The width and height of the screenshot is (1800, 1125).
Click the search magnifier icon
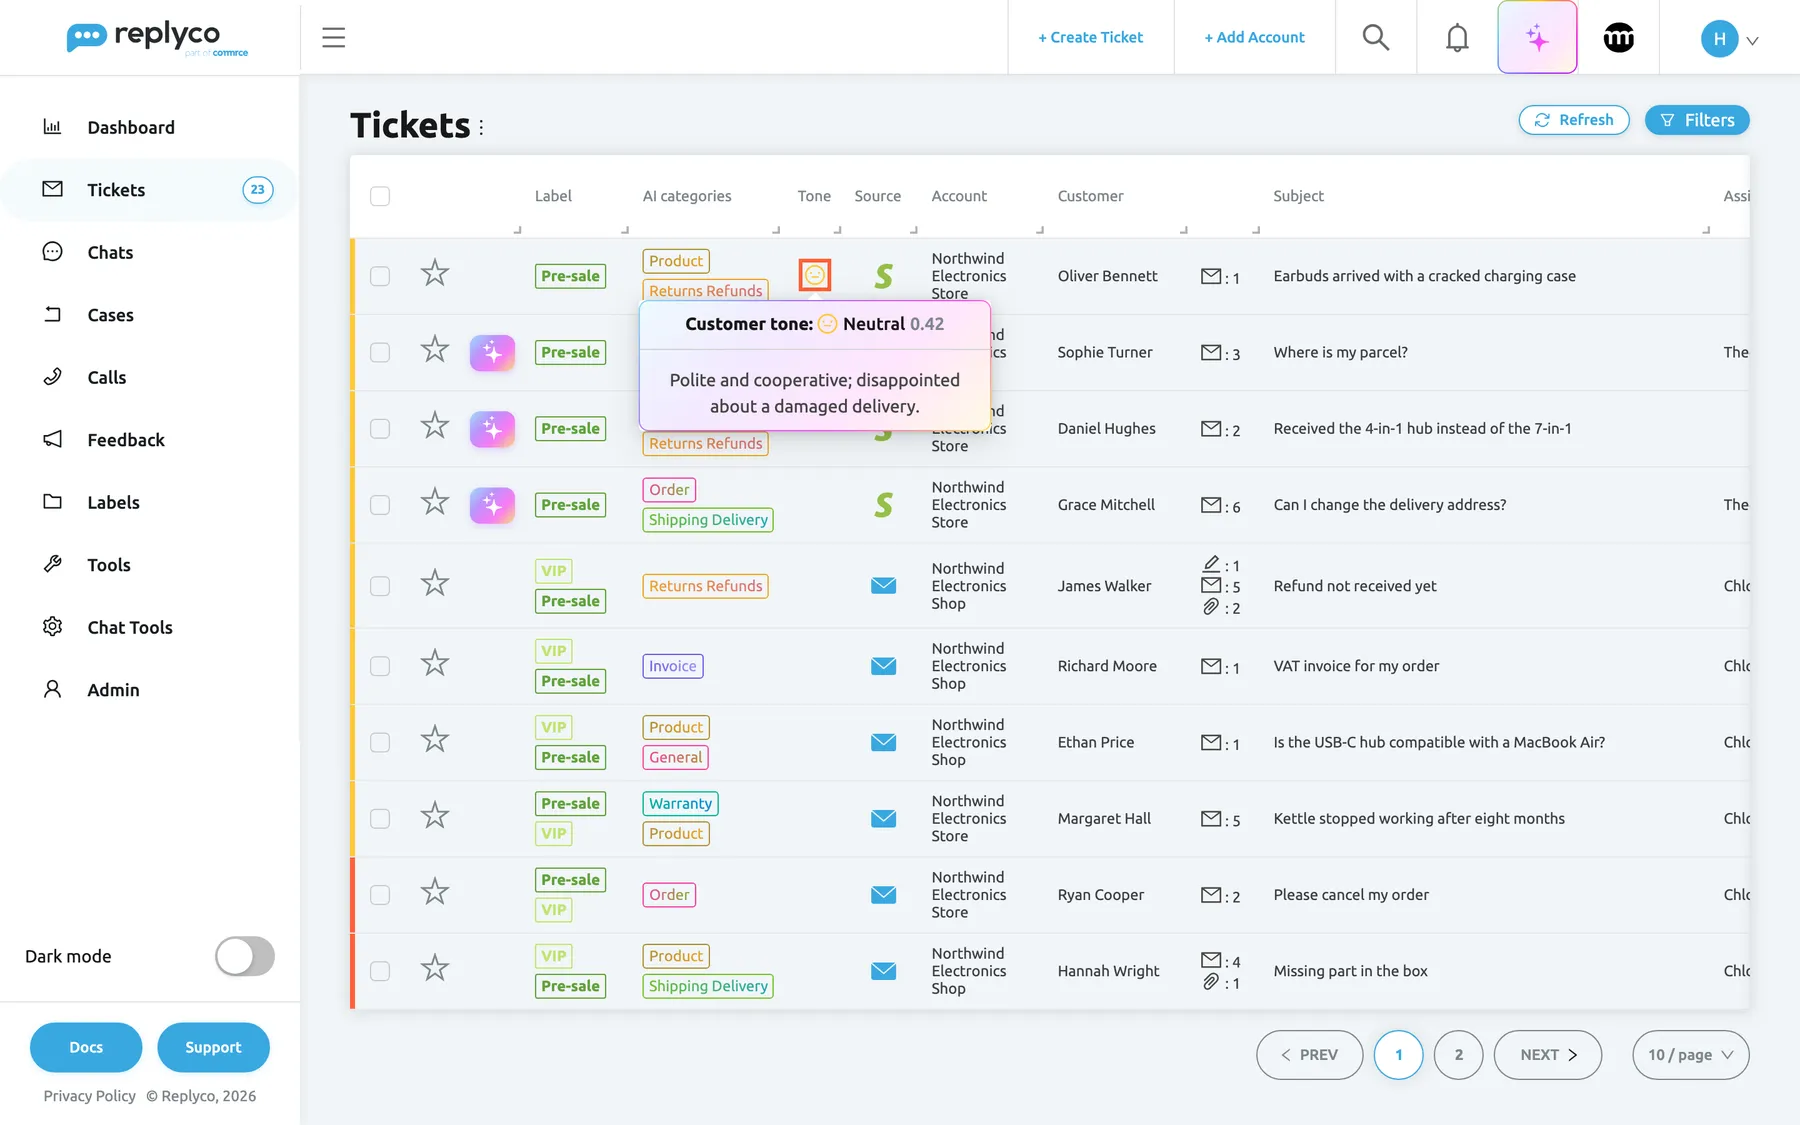click(x=1376, y=38)
